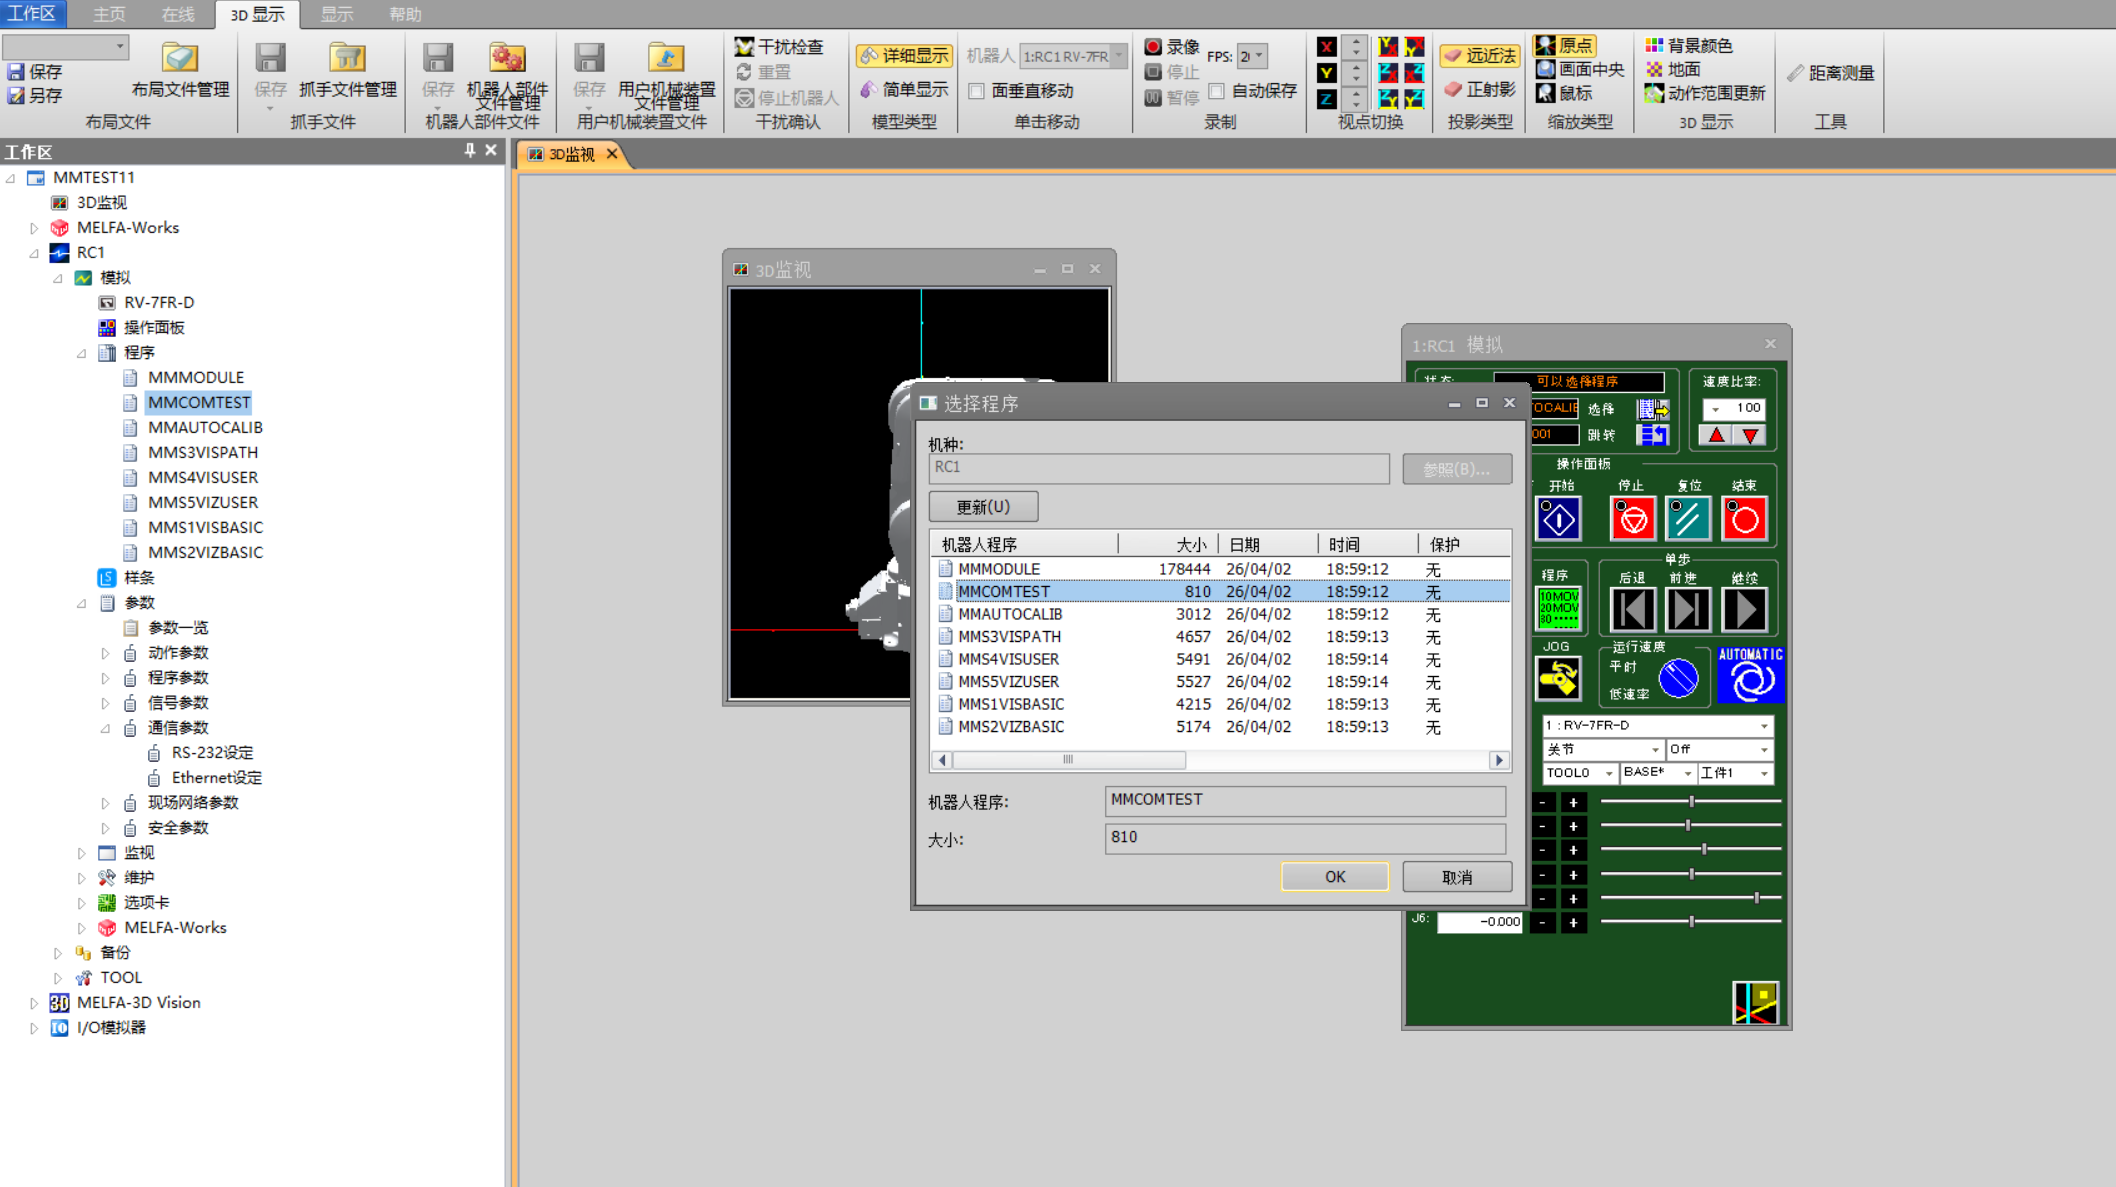Toggle the auto-save checkbox
2116x1187 pixels.
[1217, 91]
